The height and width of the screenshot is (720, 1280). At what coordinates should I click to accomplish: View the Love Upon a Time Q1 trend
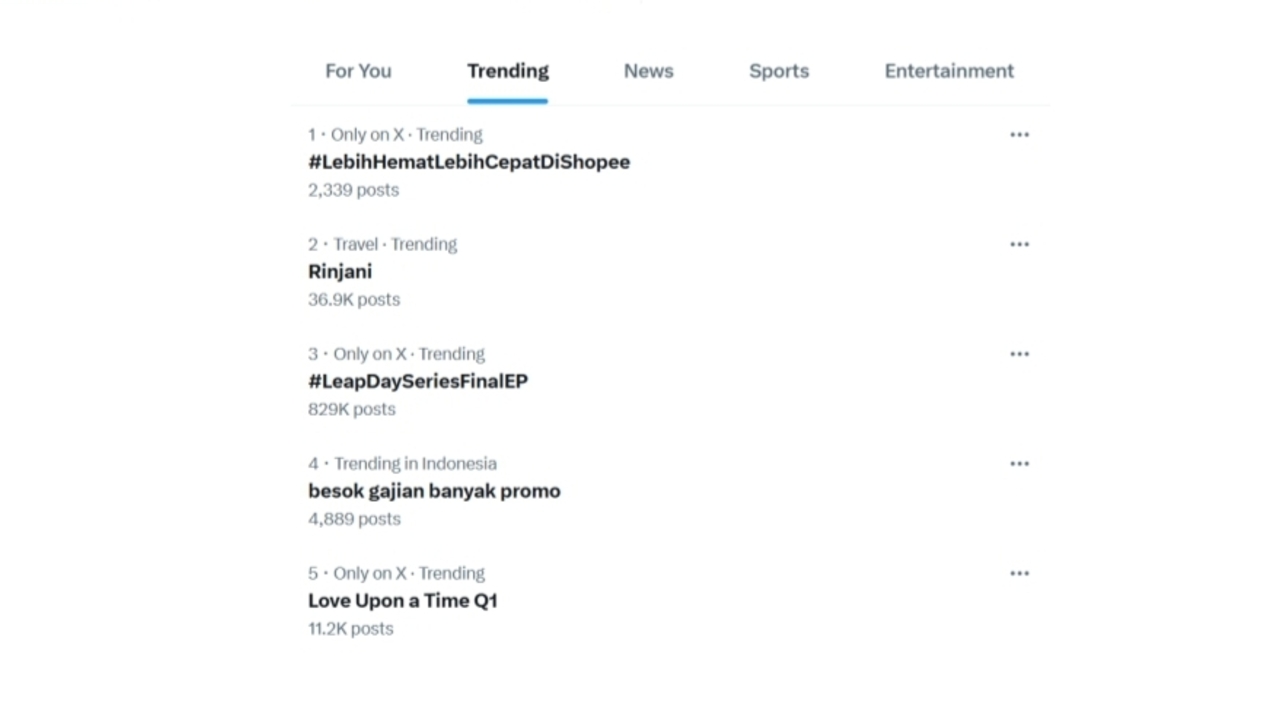tap(403, 601)
